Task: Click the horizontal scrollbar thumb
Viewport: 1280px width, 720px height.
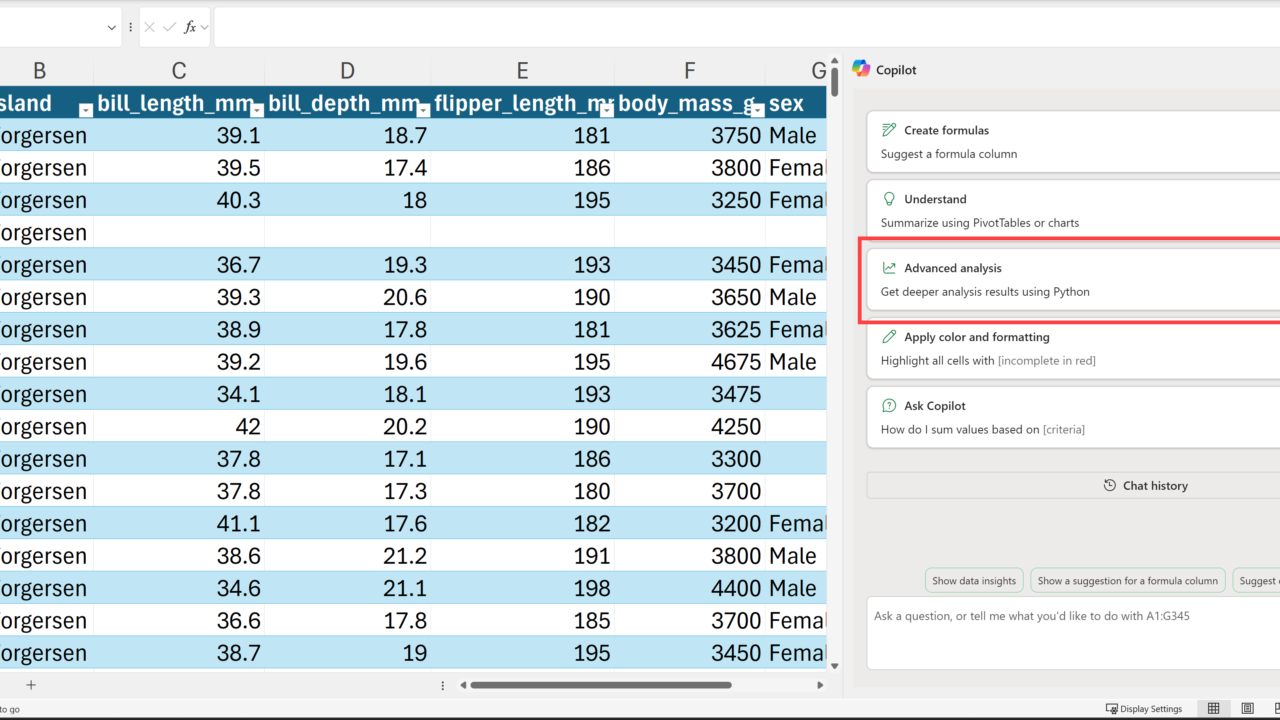Action: (600, 685)
